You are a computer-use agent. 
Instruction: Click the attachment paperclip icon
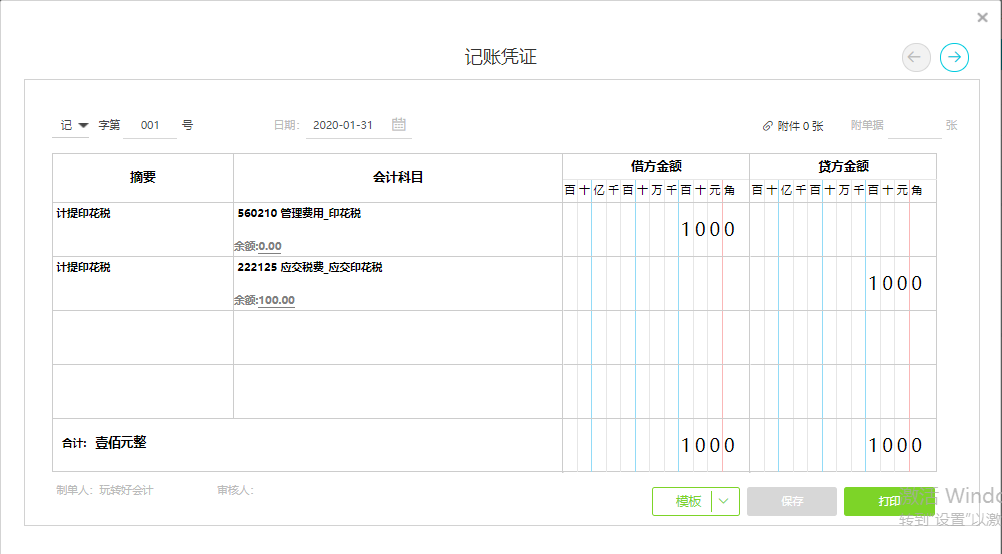pos(767,126)
